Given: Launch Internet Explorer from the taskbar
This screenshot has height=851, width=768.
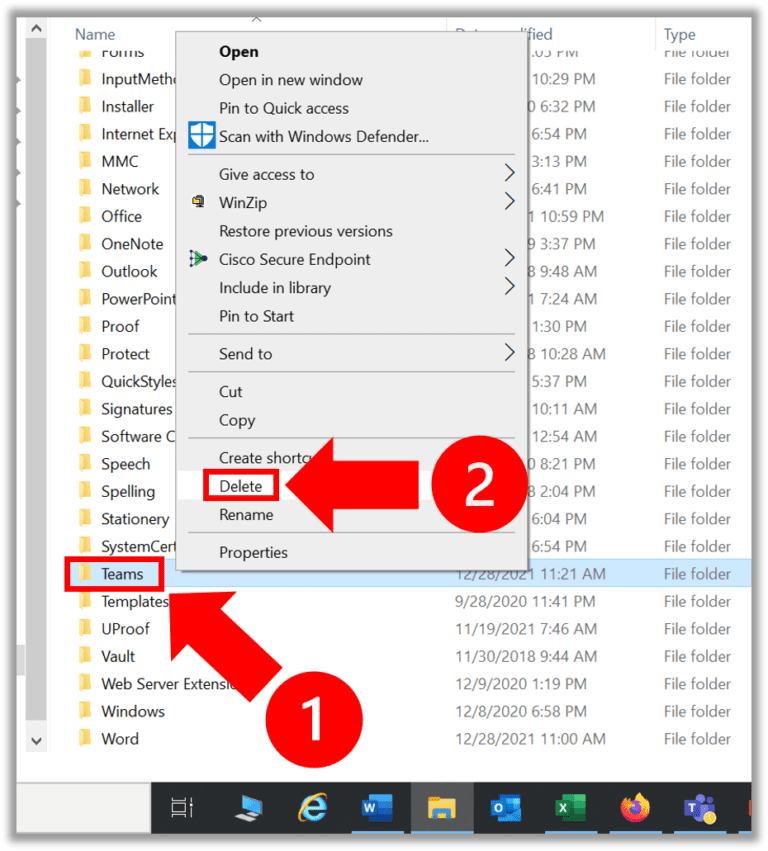Looking at the screenshot, I should [x=312, y=807].
